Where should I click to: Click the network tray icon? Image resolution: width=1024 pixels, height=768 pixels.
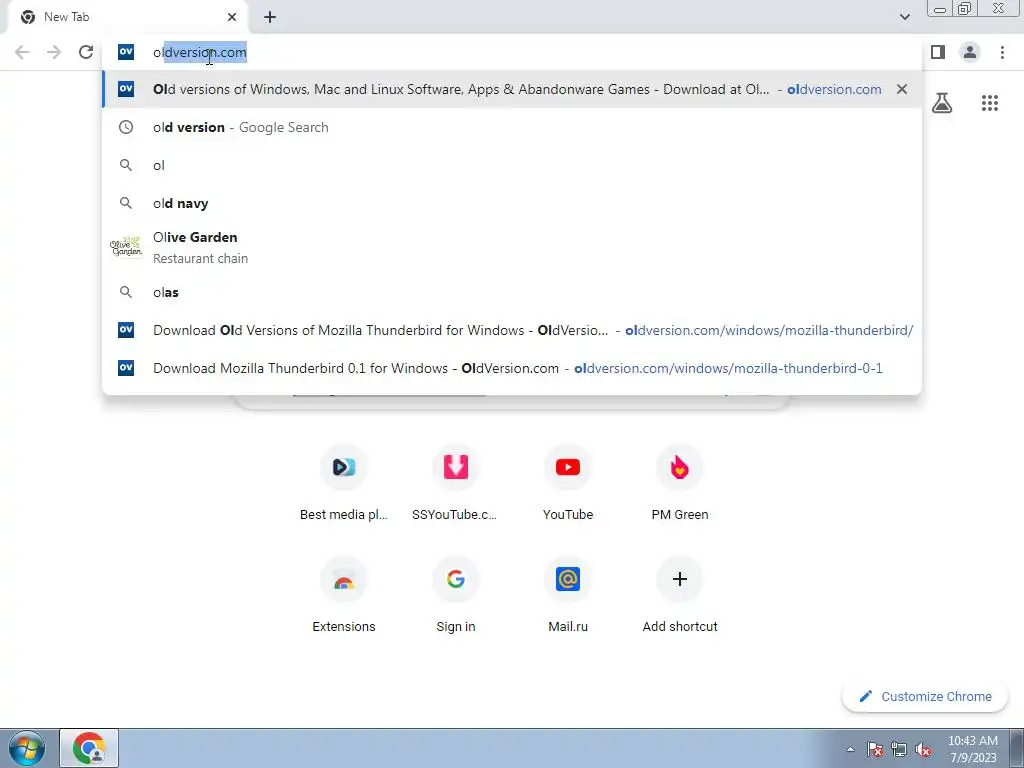pyautogui.click(x=899, y=749)
